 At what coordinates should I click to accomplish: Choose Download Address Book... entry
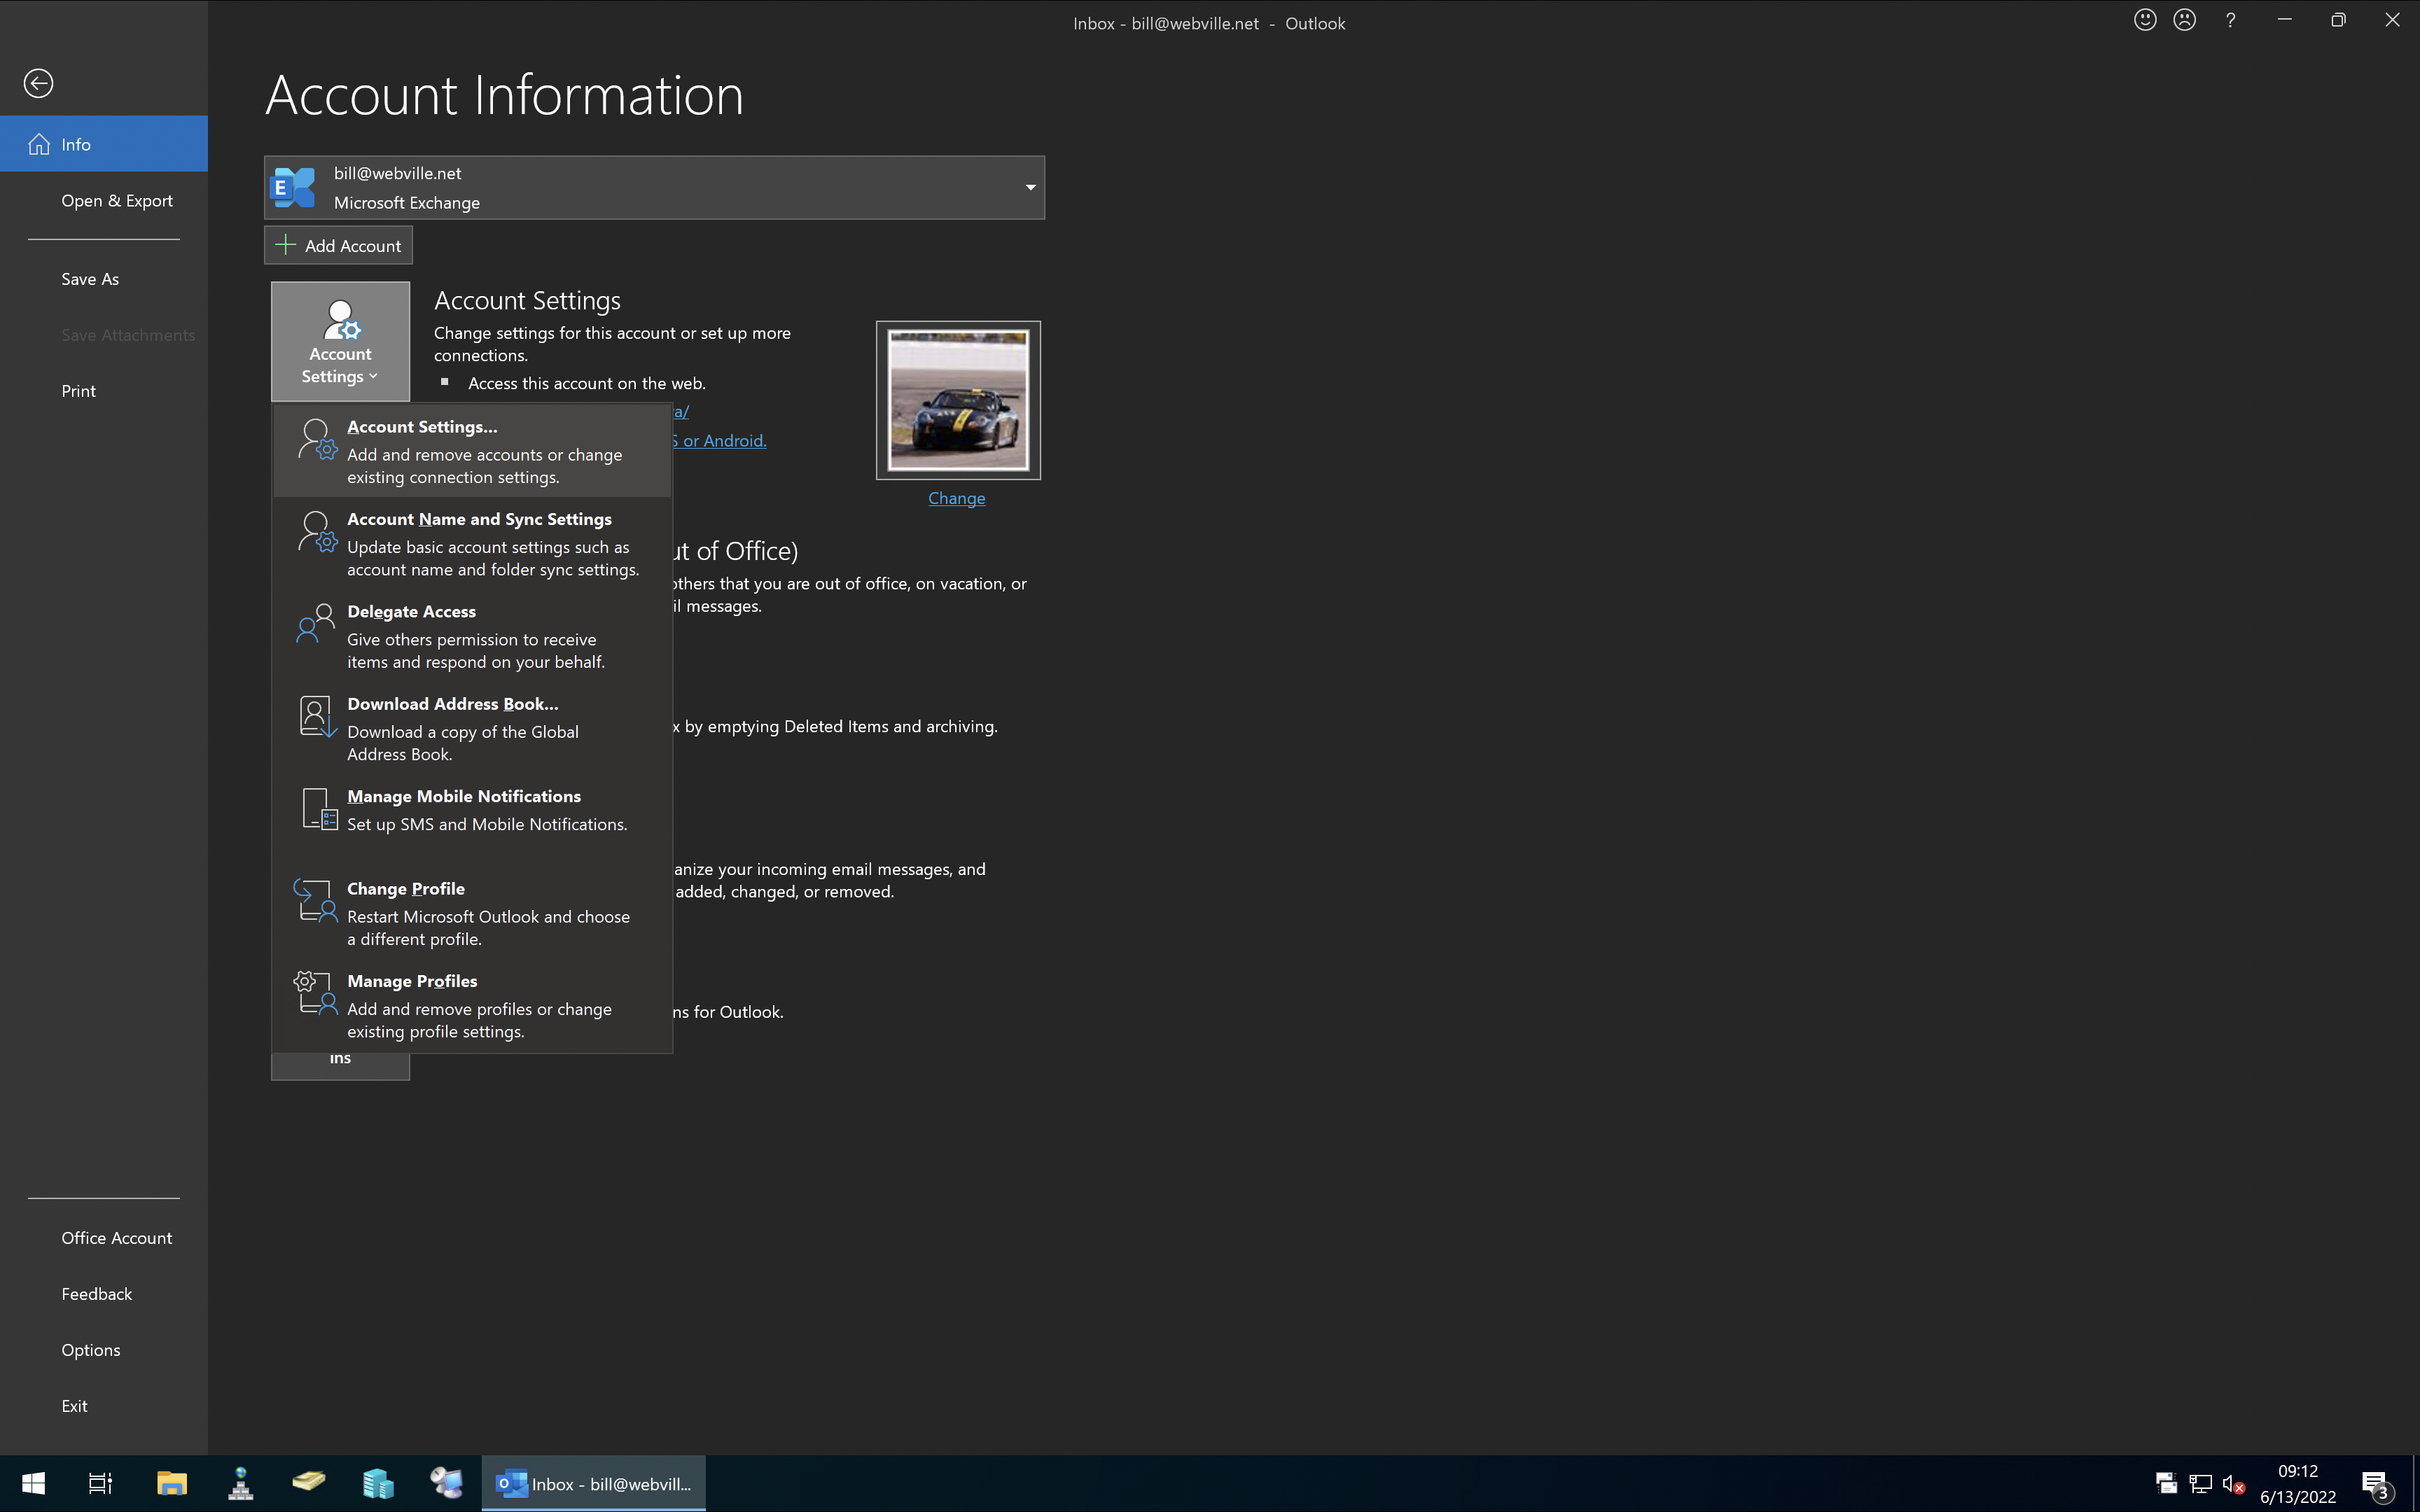coord(472,728)
